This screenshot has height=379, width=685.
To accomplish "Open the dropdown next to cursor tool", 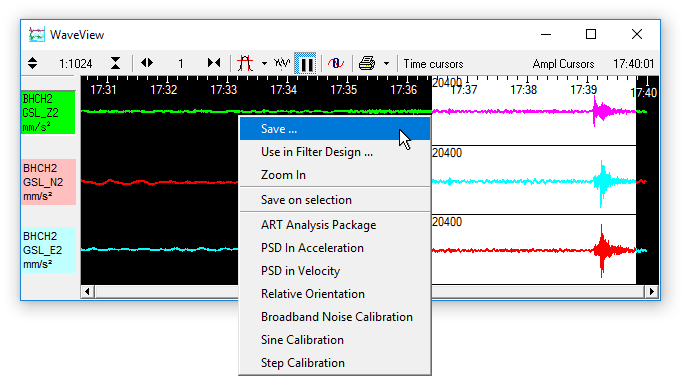I will point(264,64).
